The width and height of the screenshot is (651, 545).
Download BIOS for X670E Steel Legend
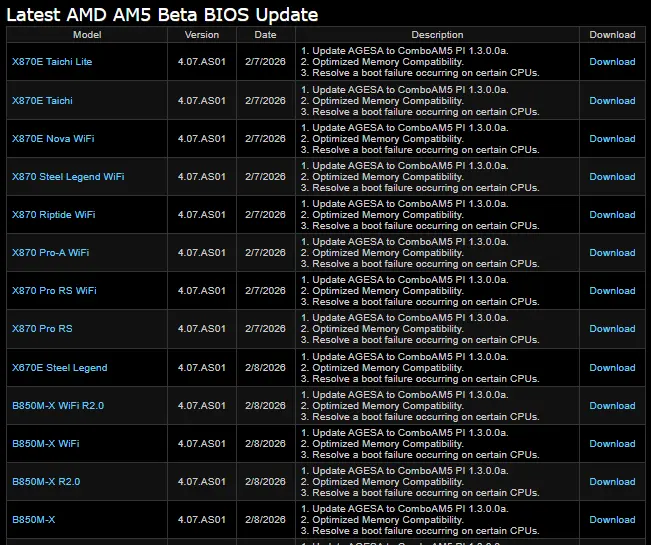[x=612, y=368]
